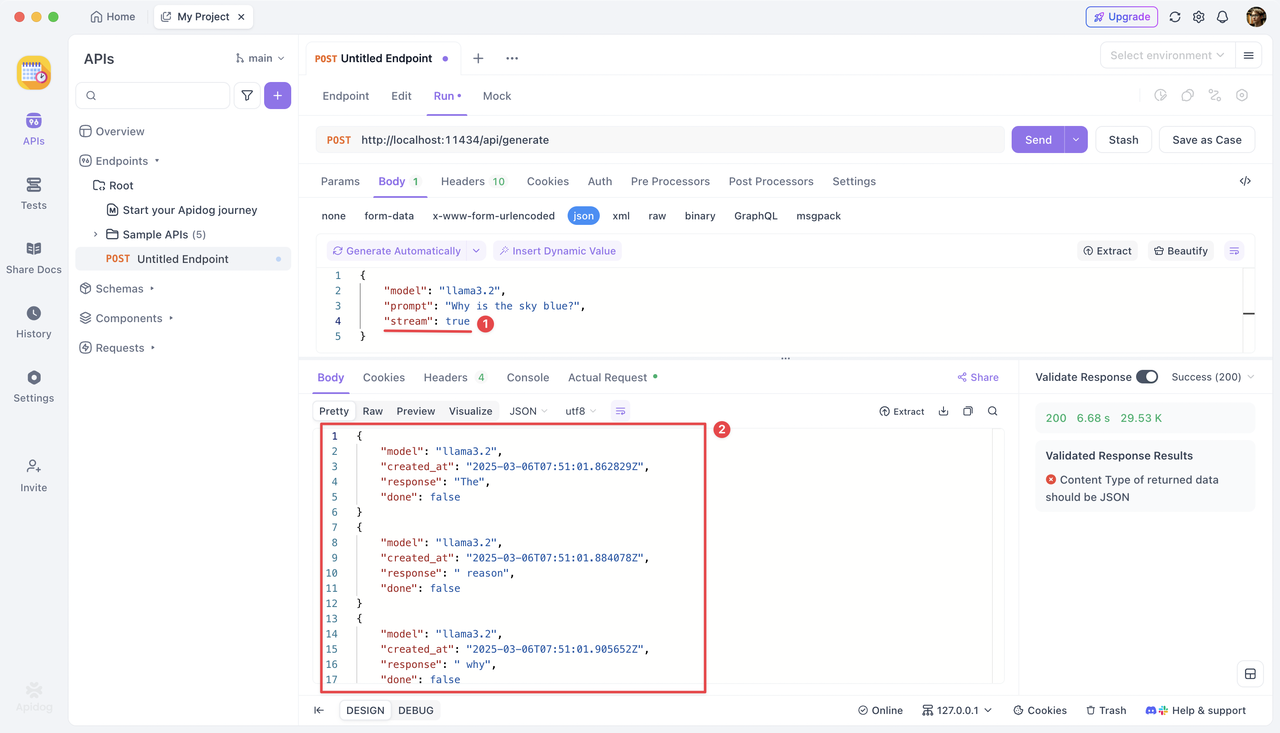Switch to the Endpoint tab

(345, 96)
